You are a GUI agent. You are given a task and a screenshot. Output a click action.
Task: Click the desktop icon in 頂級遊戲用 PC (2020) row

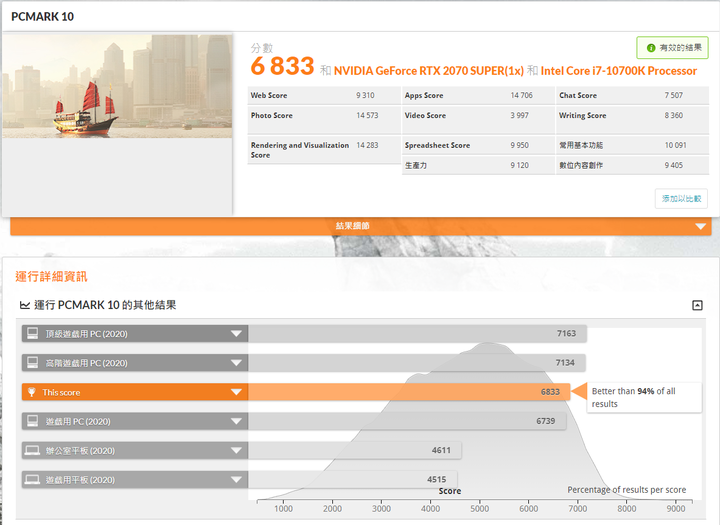pyautogui.click(x=33, y=333)
